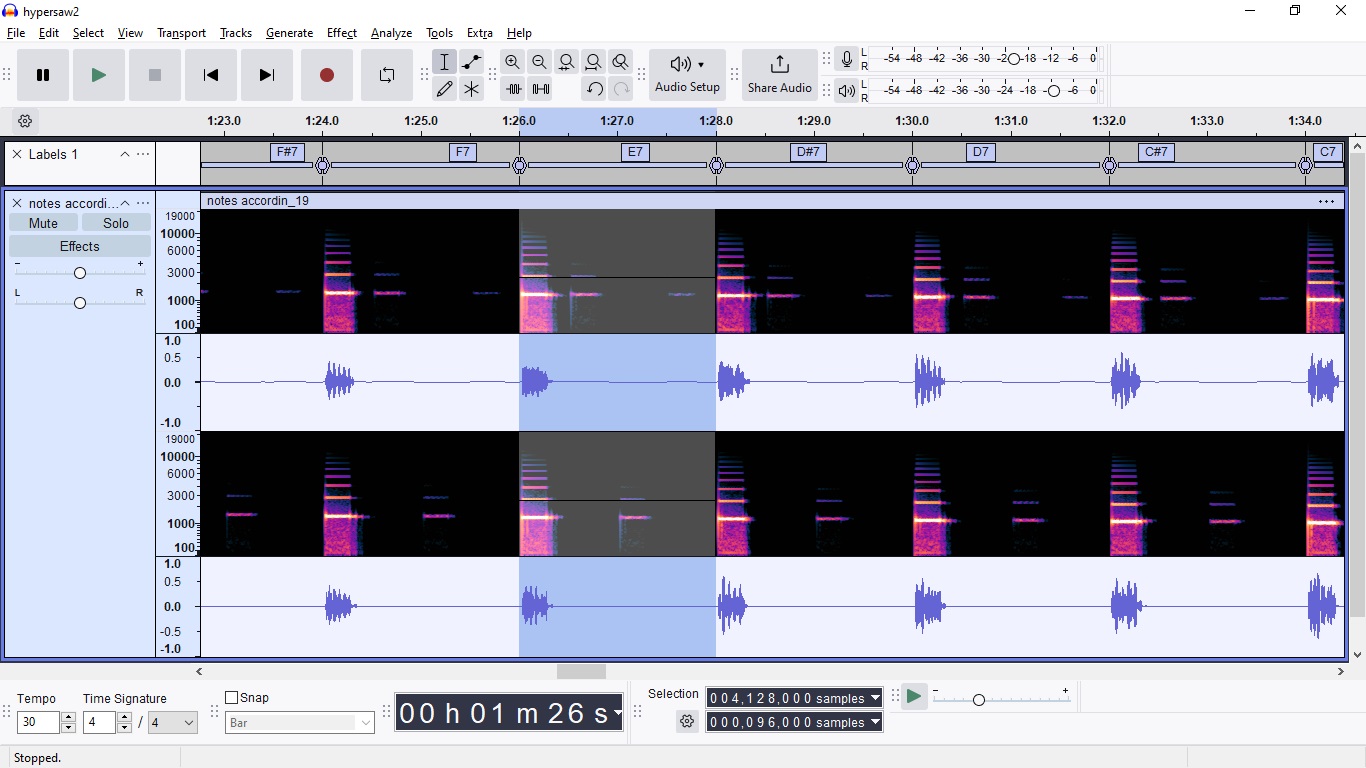Click time signature numerator field
1366x768 pixels.
click(x=99, y=722)
